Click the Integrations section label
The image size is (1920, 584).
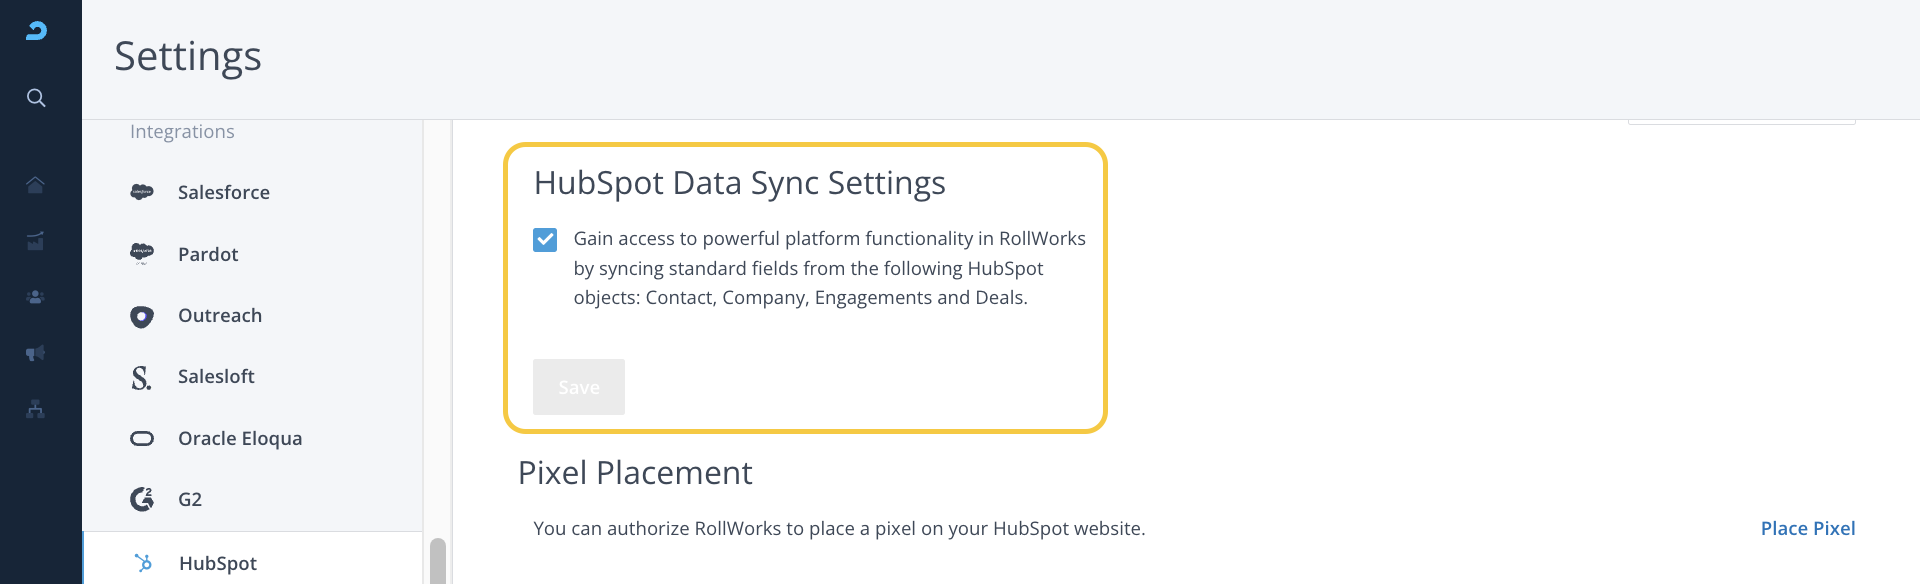pyautogui.click(x=182, y=132)
